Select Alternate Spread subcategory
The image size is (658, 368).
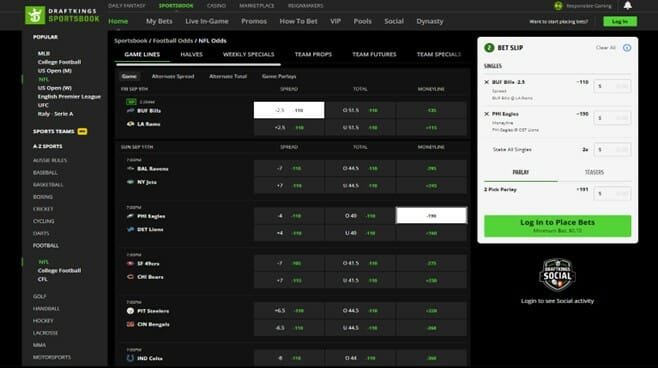(173, 76)
